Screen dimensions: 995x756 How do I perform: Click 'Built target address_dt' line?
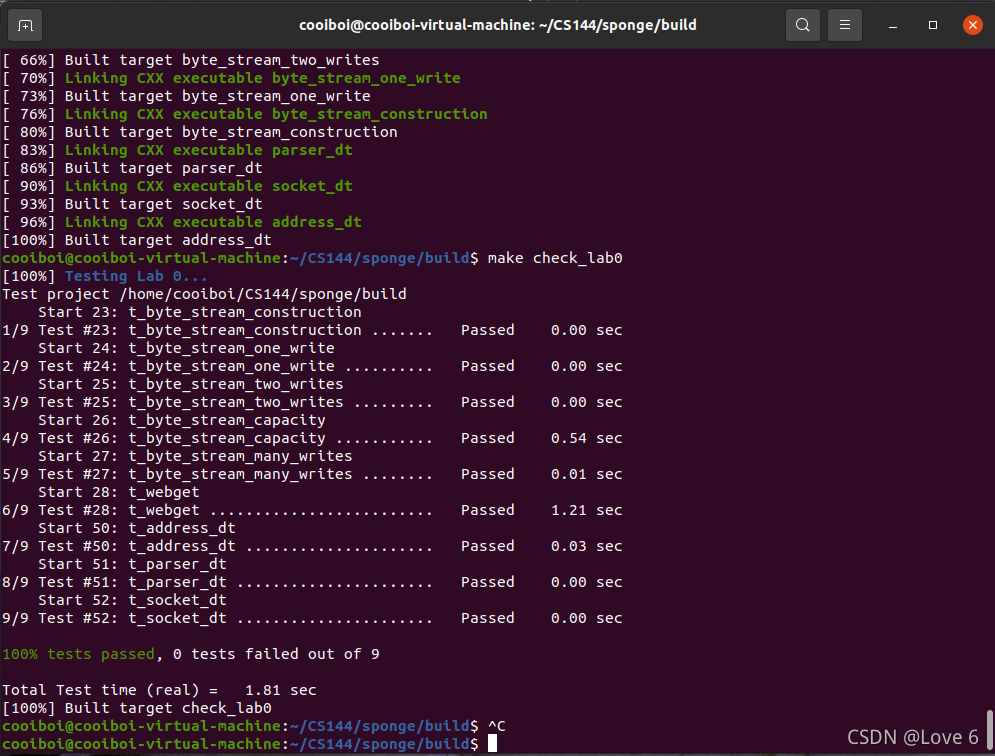pos(137,241)
